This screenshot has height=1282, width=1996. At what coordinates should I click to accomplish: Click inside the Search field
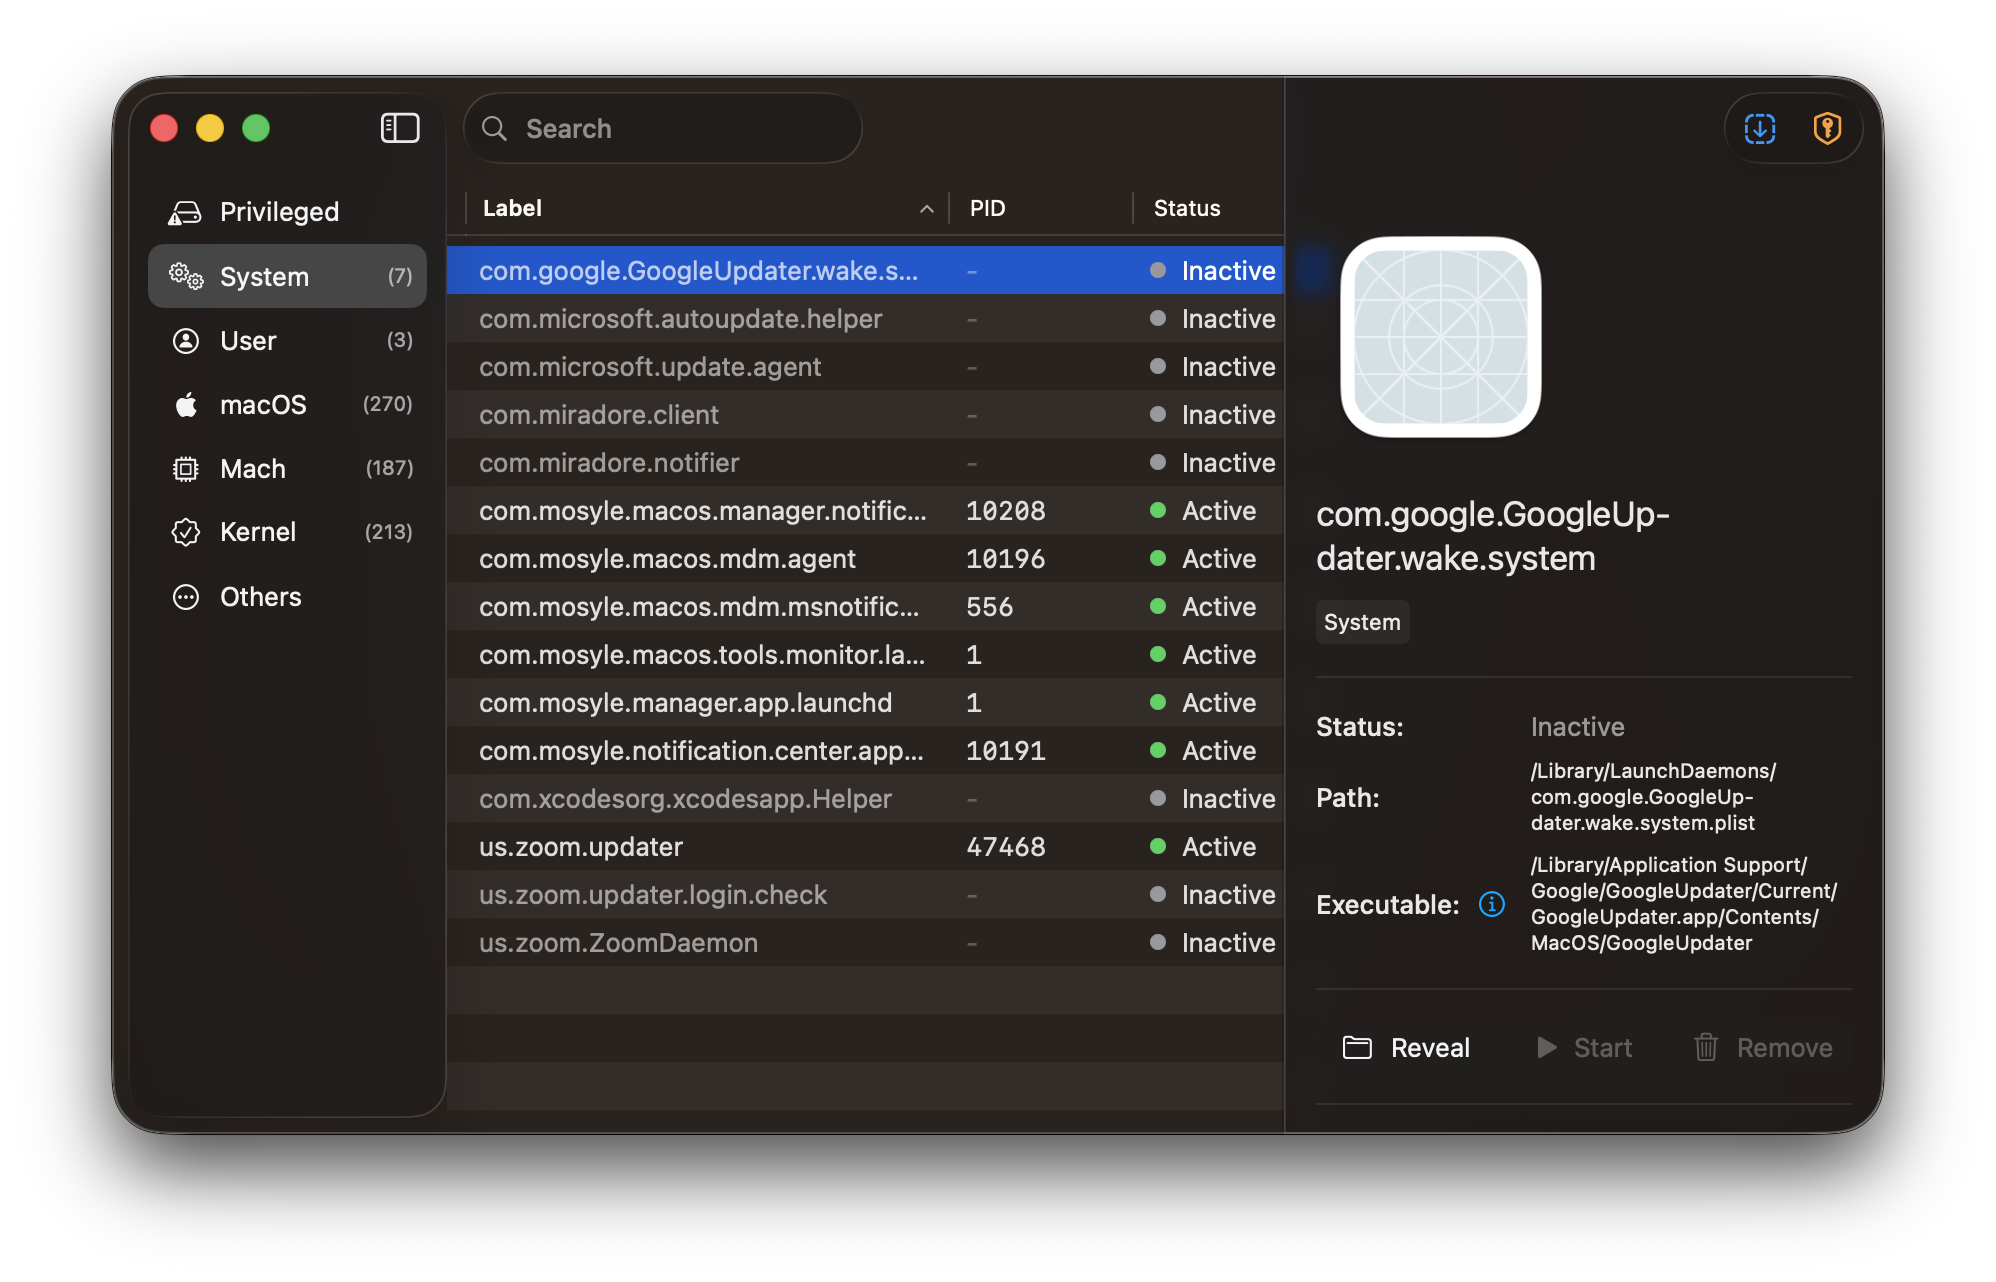pos(662,128)
